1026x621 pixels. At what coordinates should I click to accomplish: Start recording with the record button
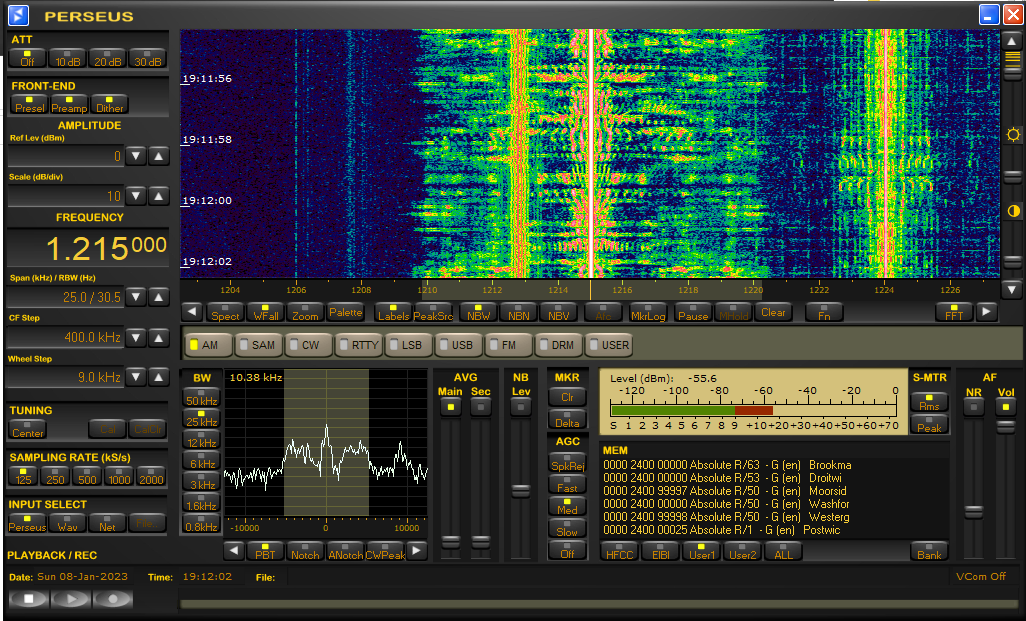(113, 599)
